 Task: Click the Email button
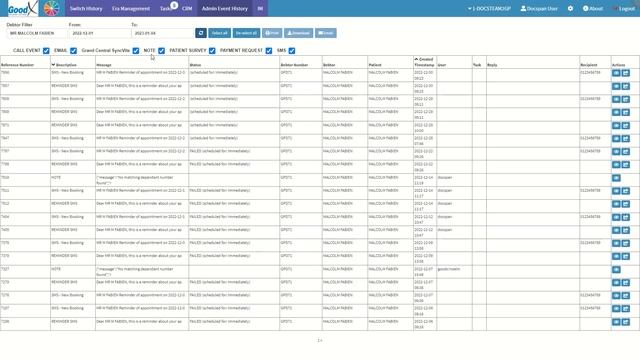pos(326,33)
